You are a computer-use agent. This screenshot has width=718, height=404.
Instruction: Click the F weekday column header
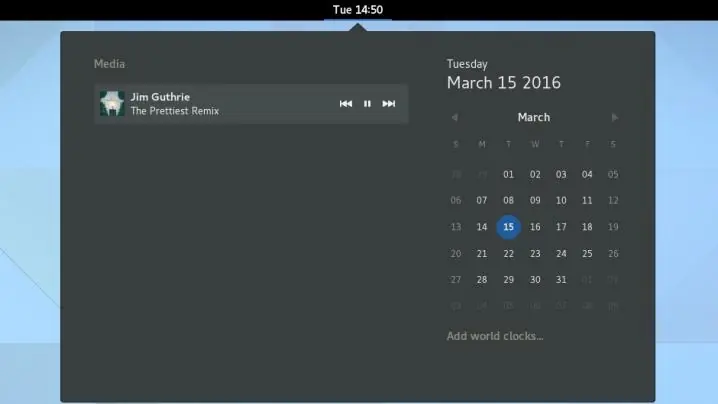coord(587,144)
